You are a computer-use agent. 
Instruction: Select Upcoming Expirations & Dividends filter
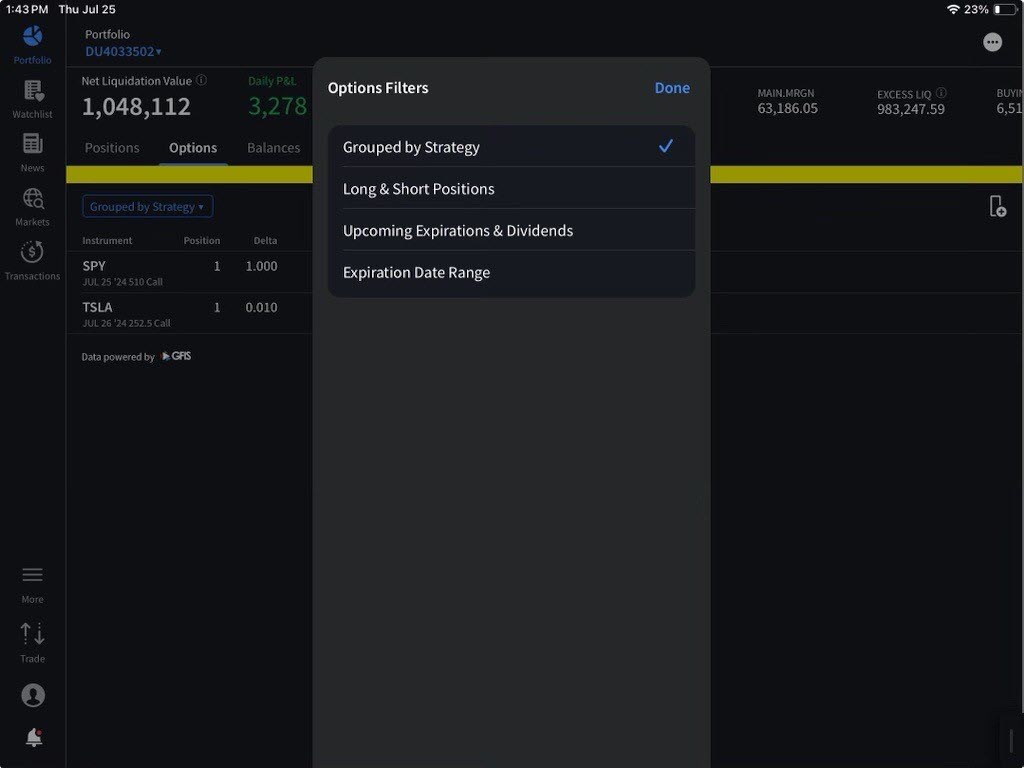(511, 230)
